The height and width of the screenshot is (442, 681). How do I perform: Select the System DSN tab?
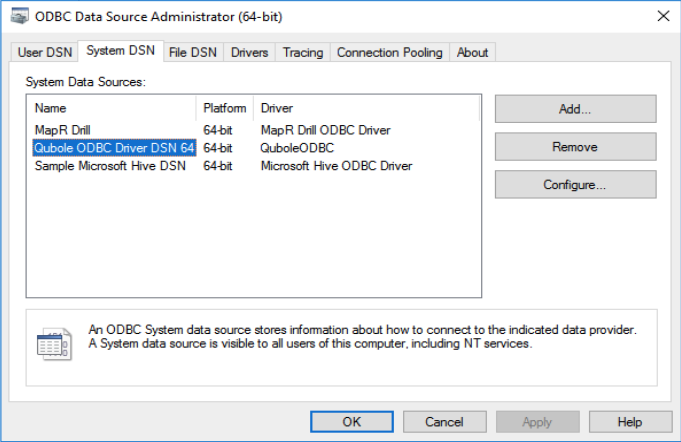120,51
